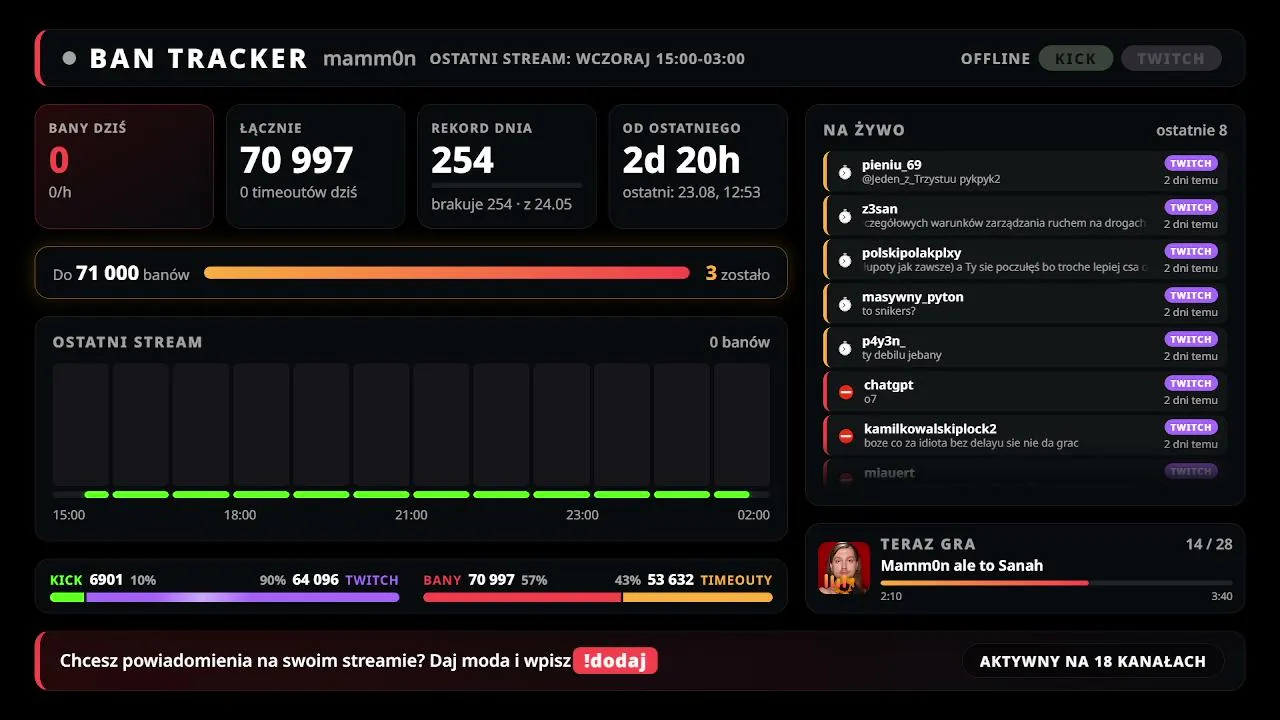
Task: Click the TWITCH badge on p4y3n_ row
Action: (1191, 339)
